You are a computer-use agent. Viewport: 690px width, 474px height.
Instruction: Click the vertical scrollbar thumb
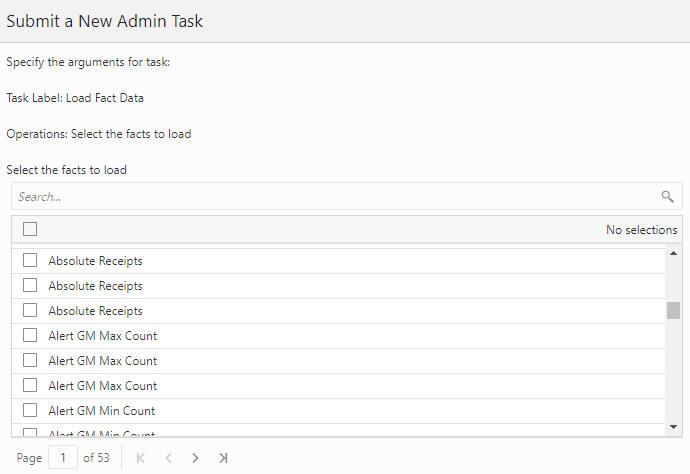pyautogui.click(x=673, y=310)
